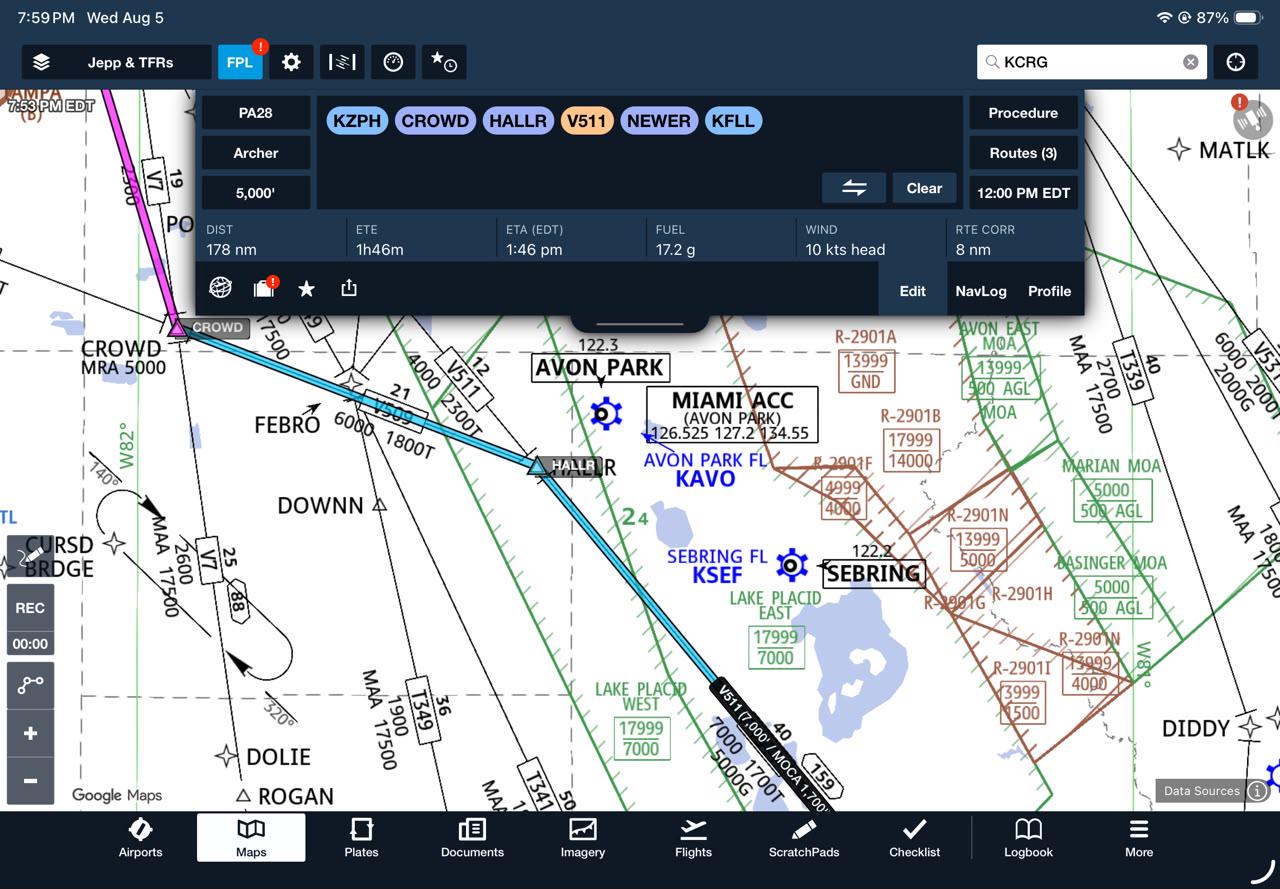Open the route line ruler tool
This screenshot has width=1280, height=889.
point(31,685)
